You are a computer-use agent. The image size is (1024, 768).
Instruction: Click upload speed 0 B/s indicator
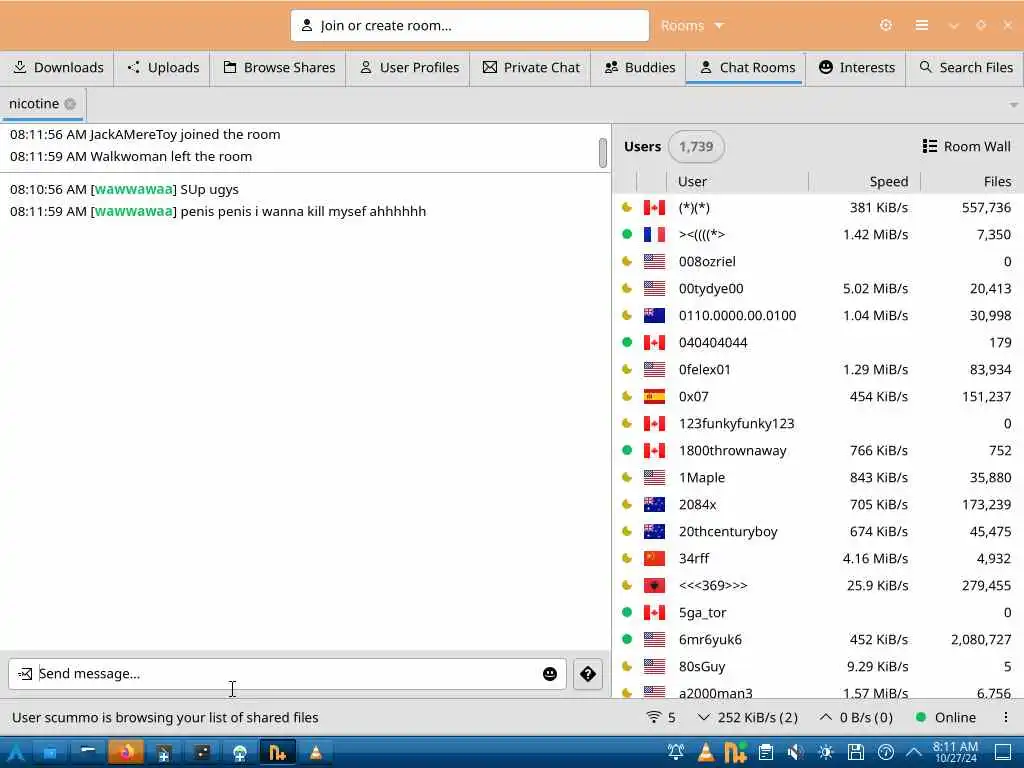pyautogui.click(x=856, y=718)
